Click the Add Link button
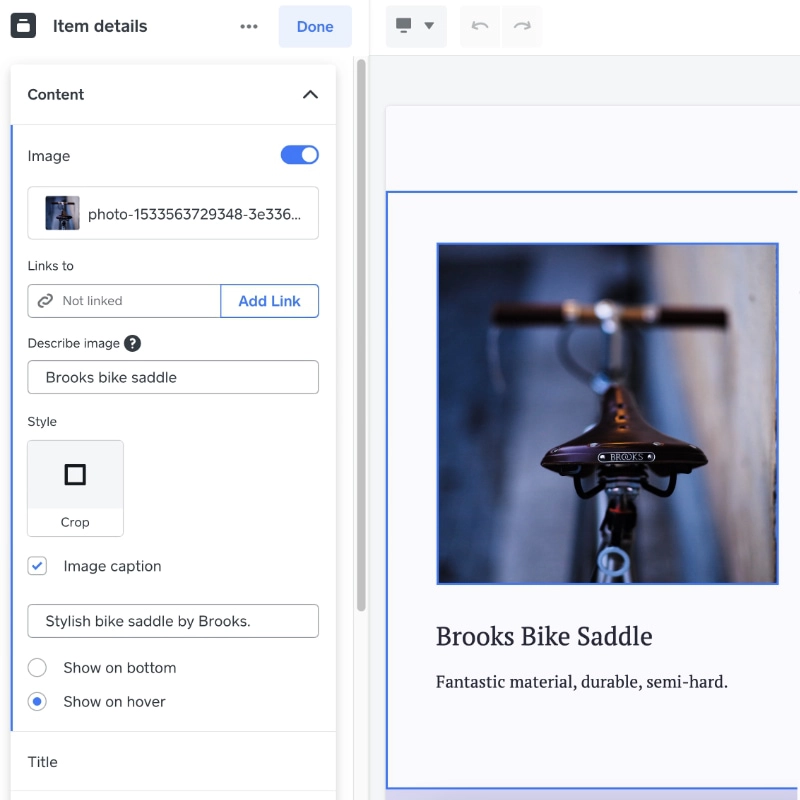 click(269, 301)
